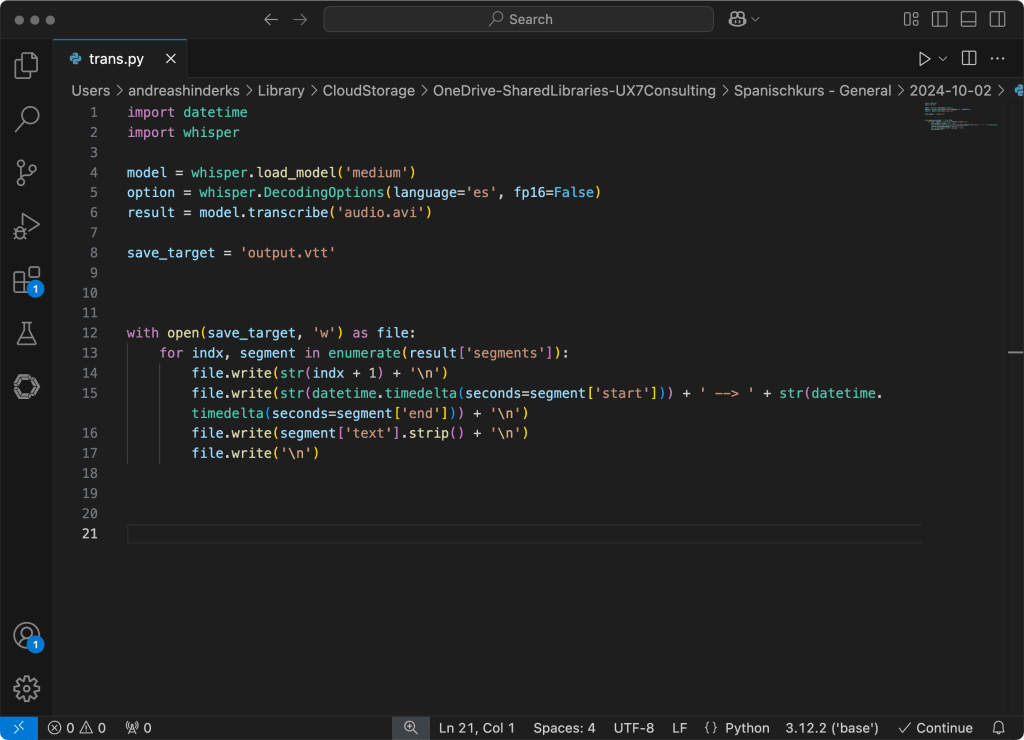
Task: Click the Library breadcrumb item
Action: tap(280, 91)
